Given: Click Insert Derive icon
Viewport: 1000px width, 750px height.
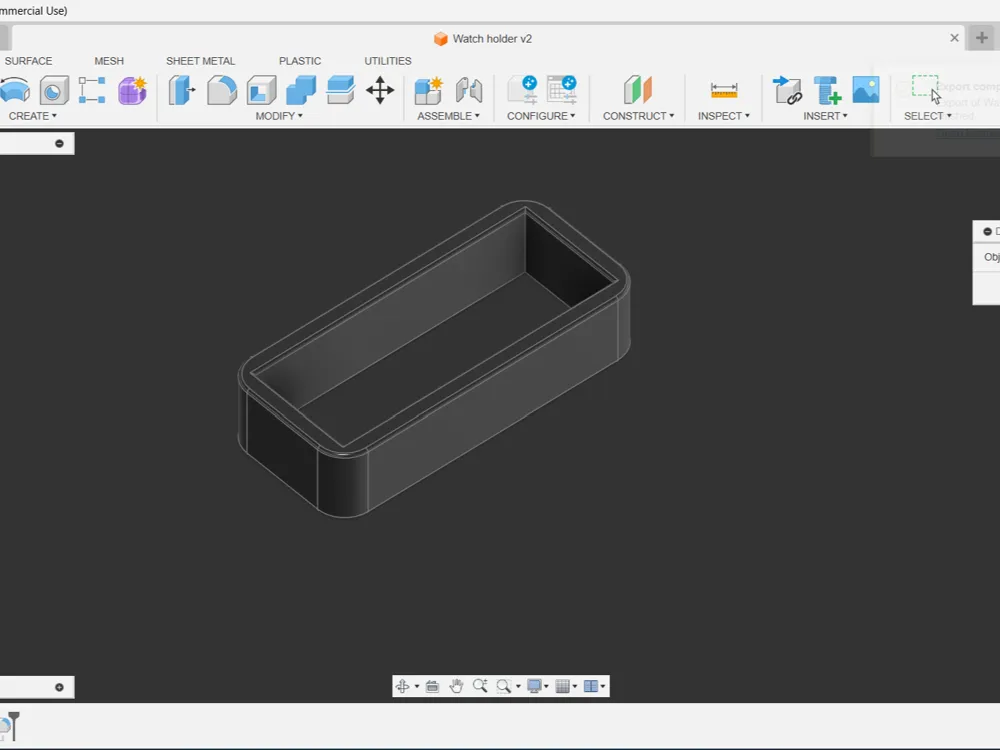Looking at the screenshot, I should tap(788, 90).
